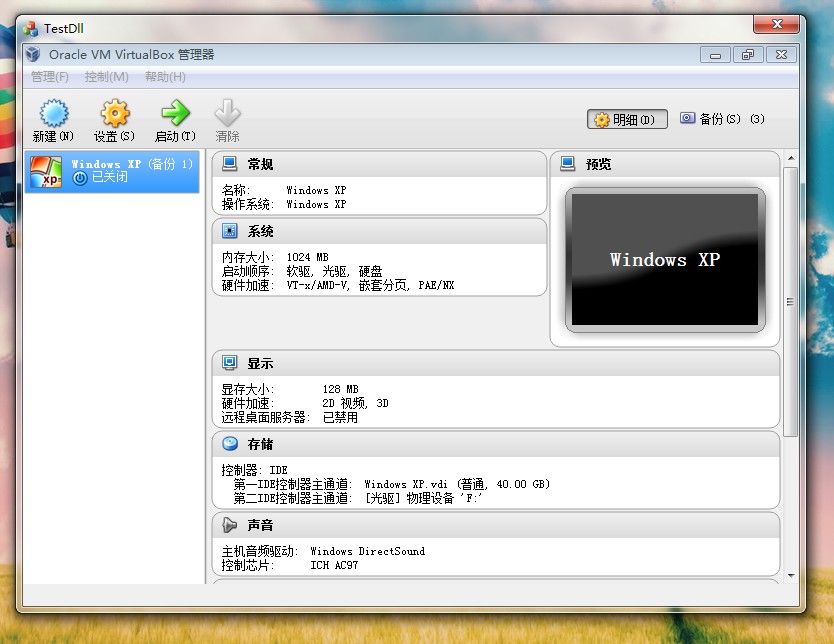The height and width of the screenshot is (644, 834).
Task: Open the 存储 section header link
Action: tap(260, 445)
